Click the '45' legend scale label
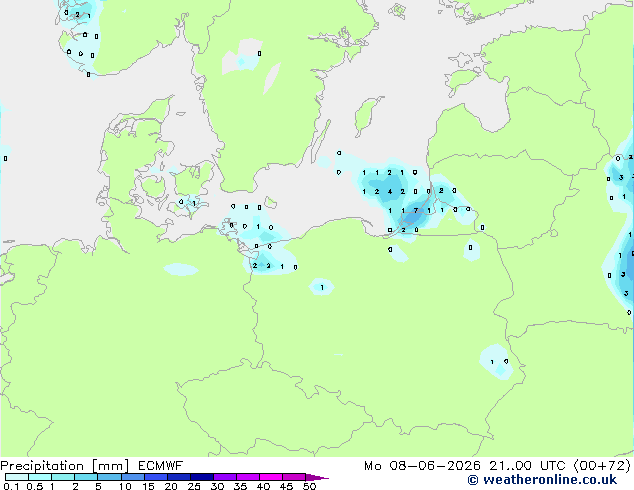 [287, 486]
